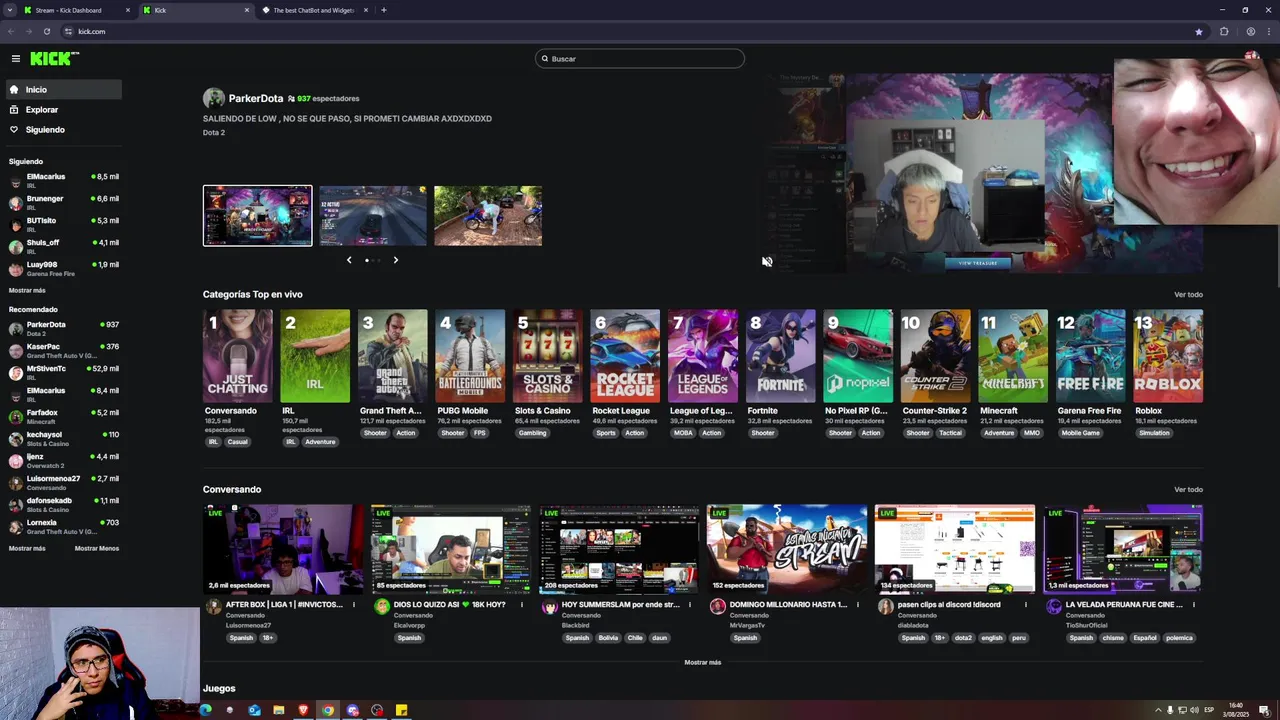The image size is (1280, 720).
Task: Open Farfadox recommended channel
Action: pyautogui.click(x=64, y=416)
